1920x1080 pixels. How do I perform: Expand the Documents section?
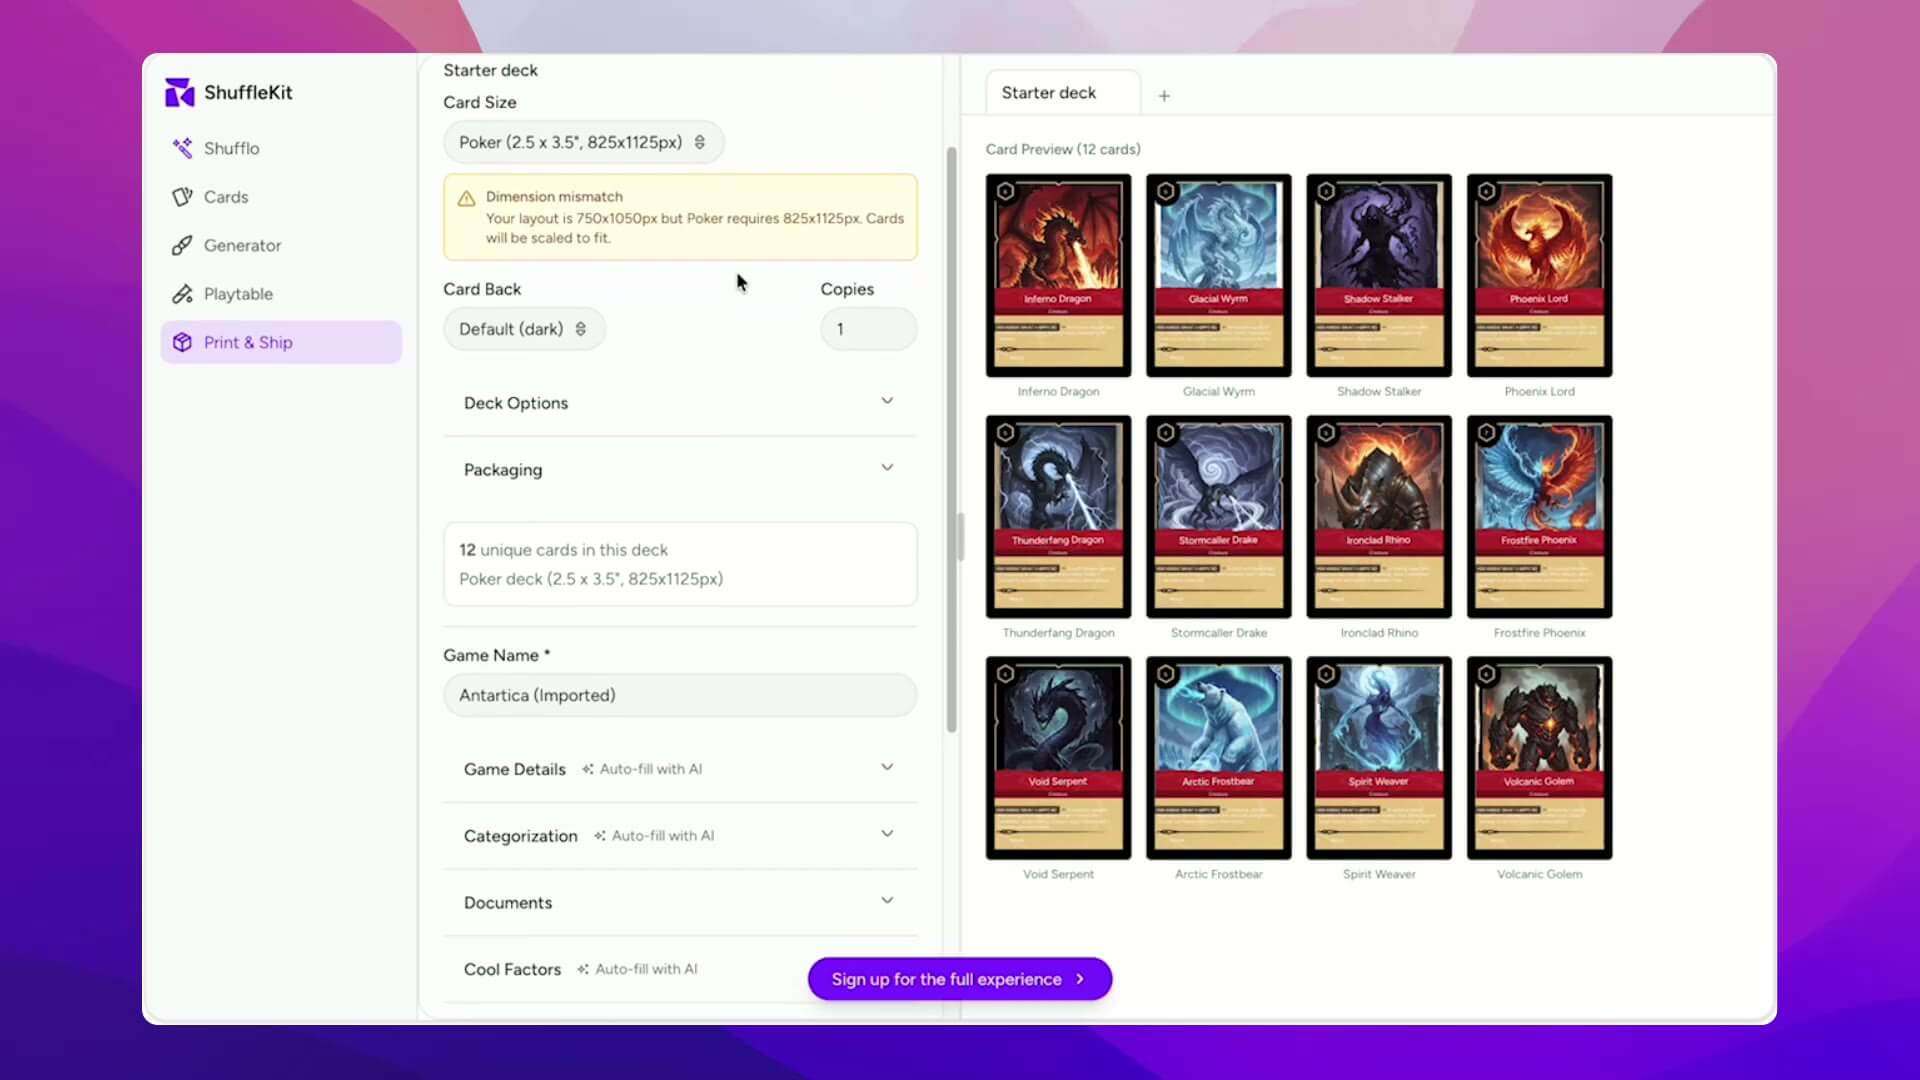pos(680,902)
